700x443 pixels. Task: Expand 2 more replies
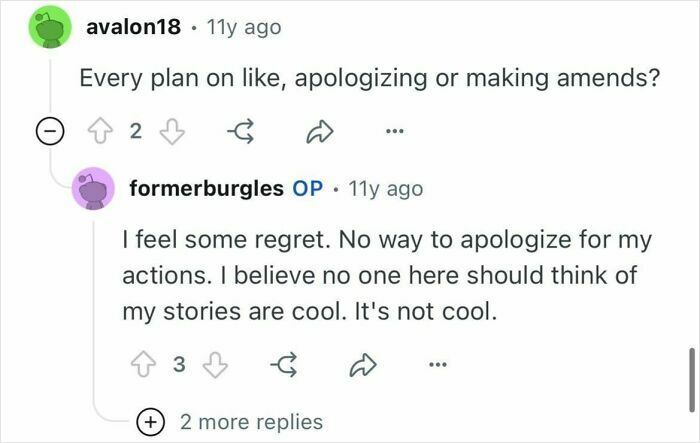coord(150,422)
